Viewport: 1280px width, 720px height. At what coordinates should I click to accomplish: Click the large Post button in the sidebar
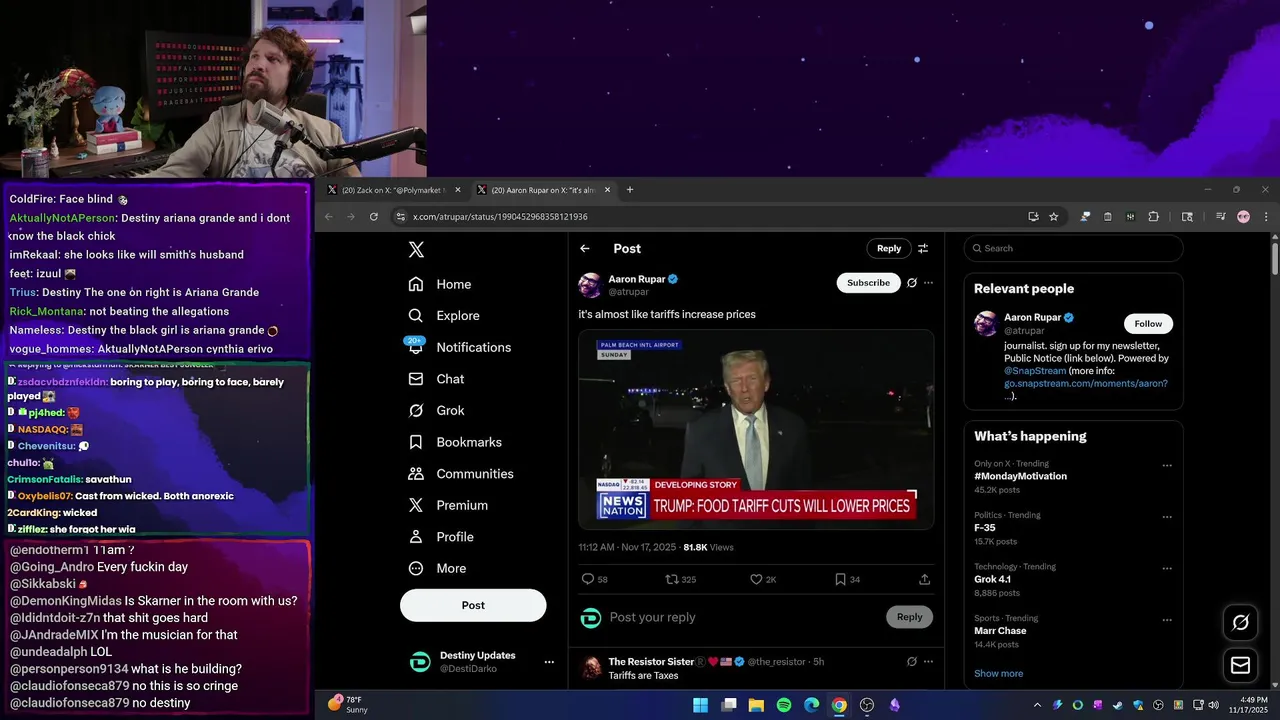(473, 605)
